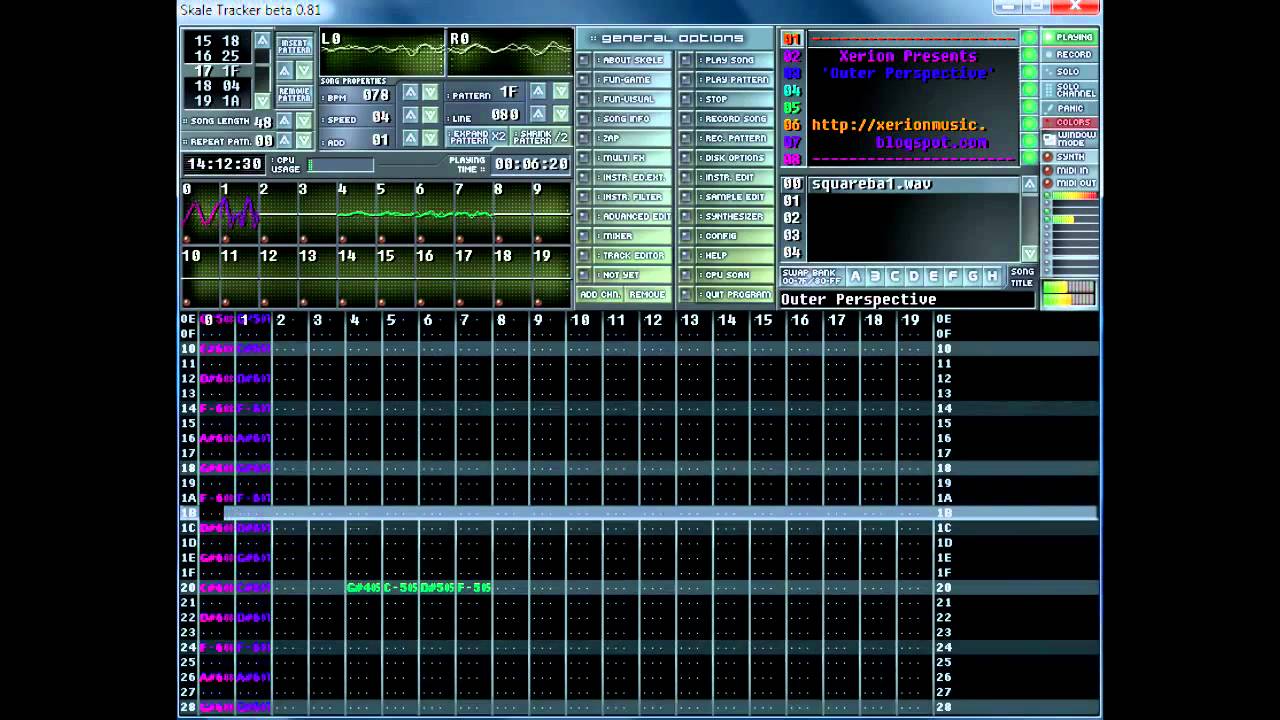Toggle Solo Channel mode

point(1070,90)
